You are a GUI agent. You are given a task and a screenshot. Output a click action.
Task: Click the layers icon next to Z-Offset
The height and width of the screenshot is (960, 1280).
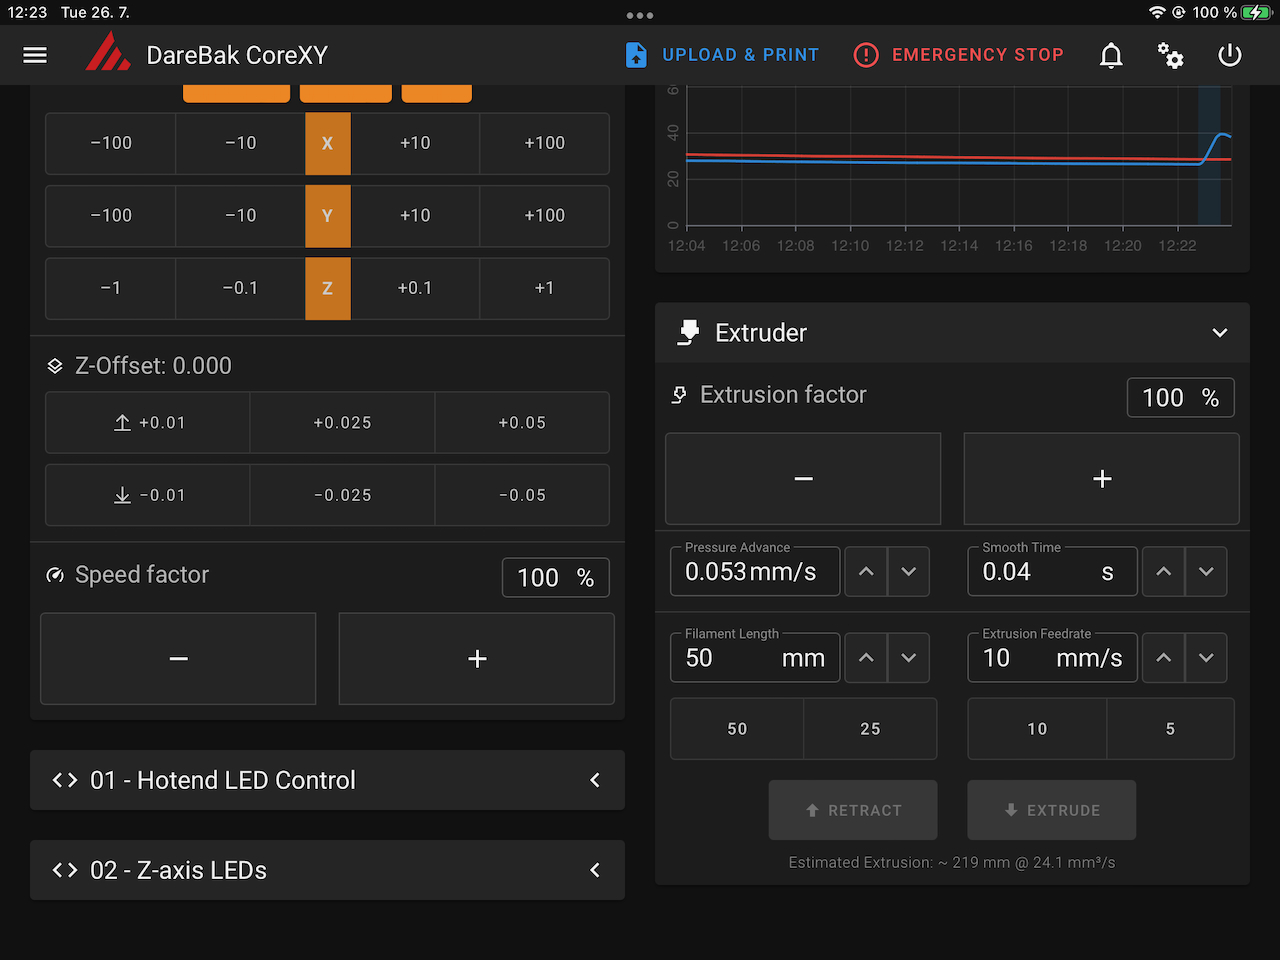[54, 365]
